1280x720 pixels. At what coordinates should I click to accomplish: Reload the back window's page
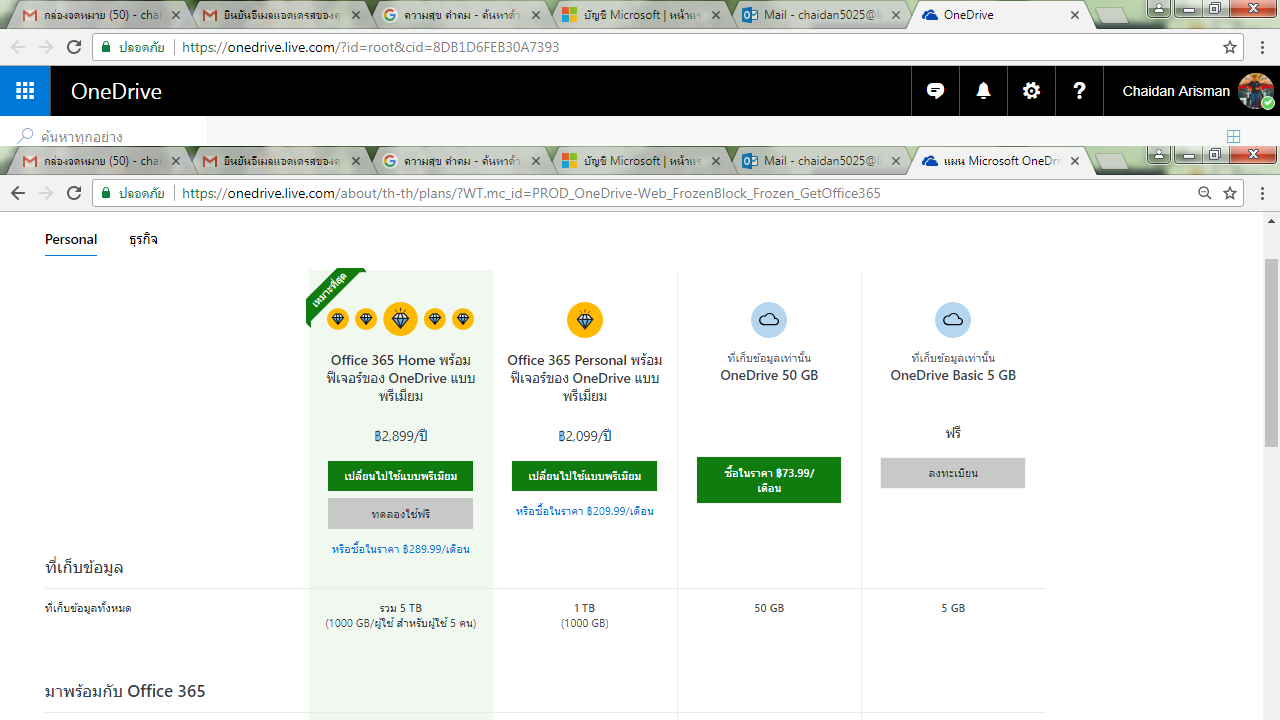tap(74, 47)
